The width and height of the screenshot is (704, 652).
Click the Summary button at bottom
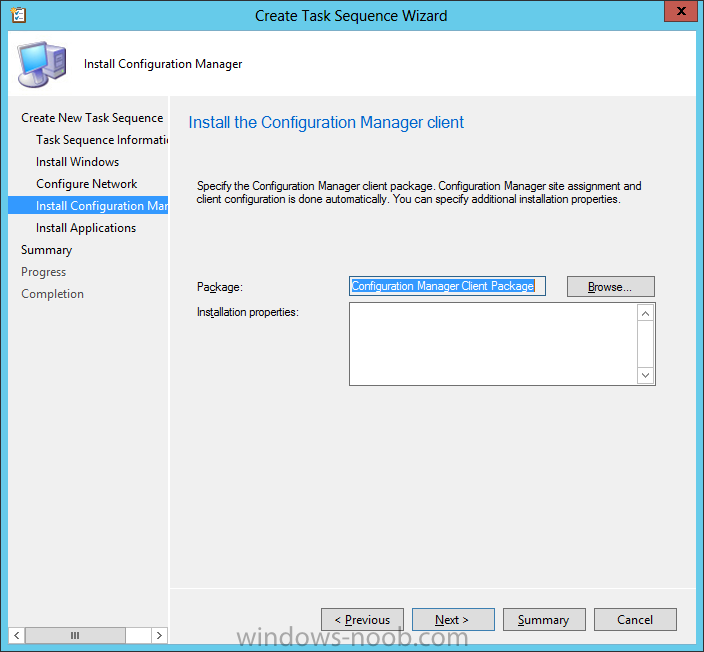pos(544,620)
